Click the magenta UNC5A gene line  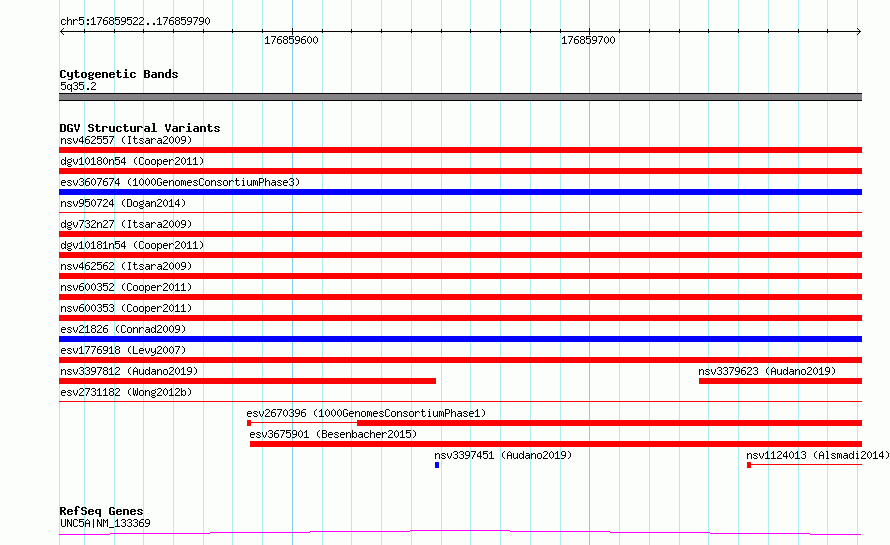[x=460, y=533]
